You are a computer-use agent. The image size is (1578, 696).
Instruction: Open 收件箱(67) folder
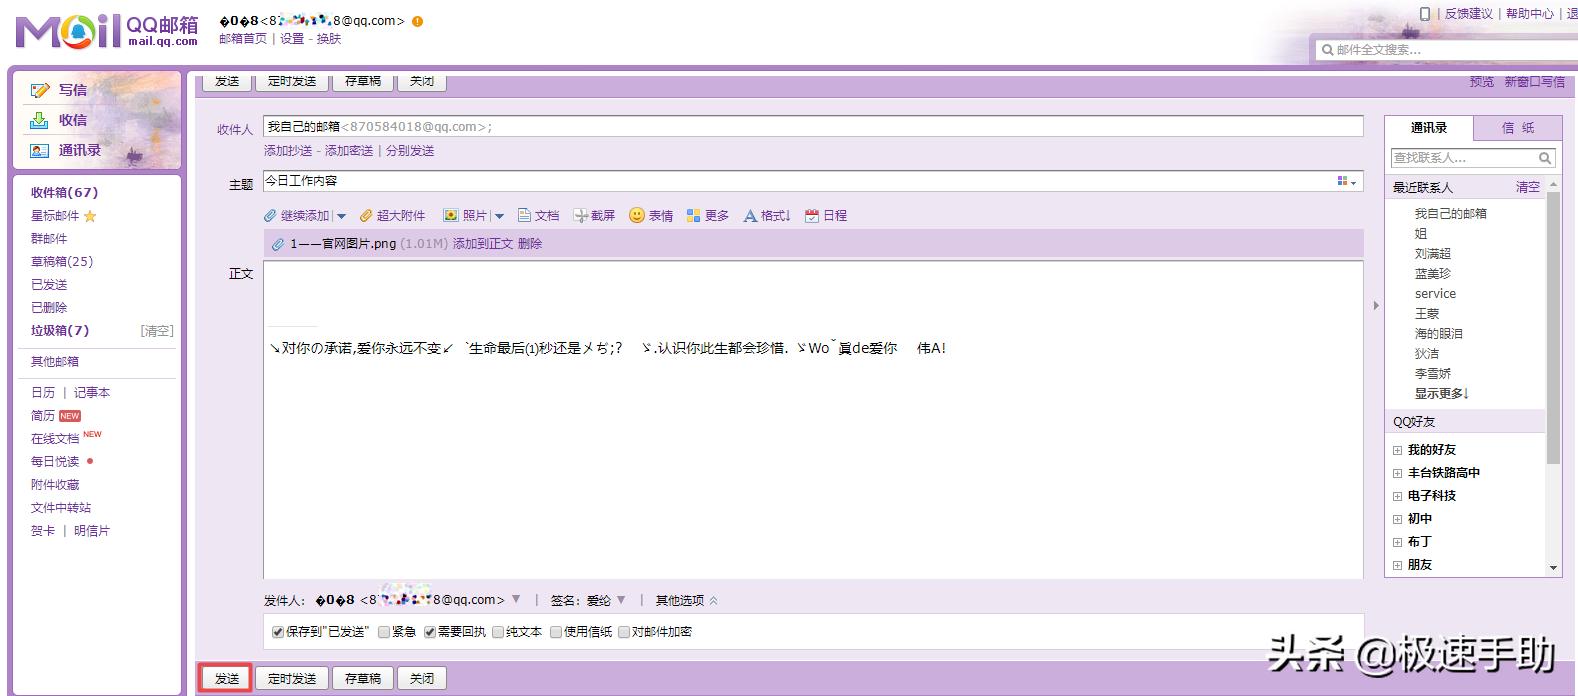point(64,193)
